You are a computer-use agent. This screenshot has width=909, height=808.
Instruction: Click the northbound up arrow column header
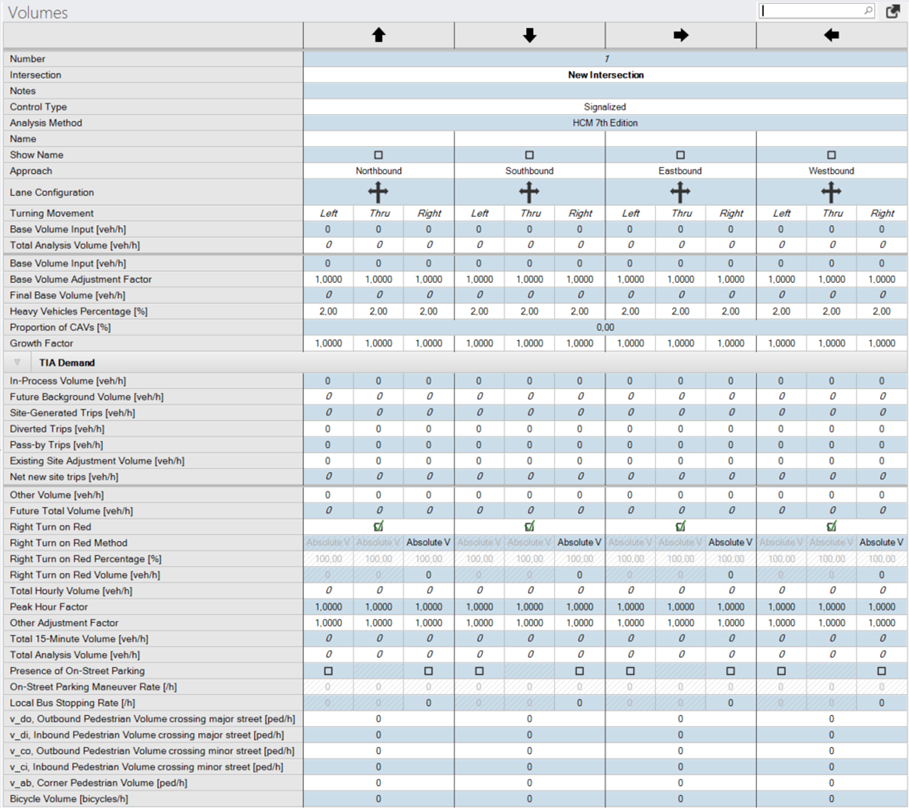378,35
